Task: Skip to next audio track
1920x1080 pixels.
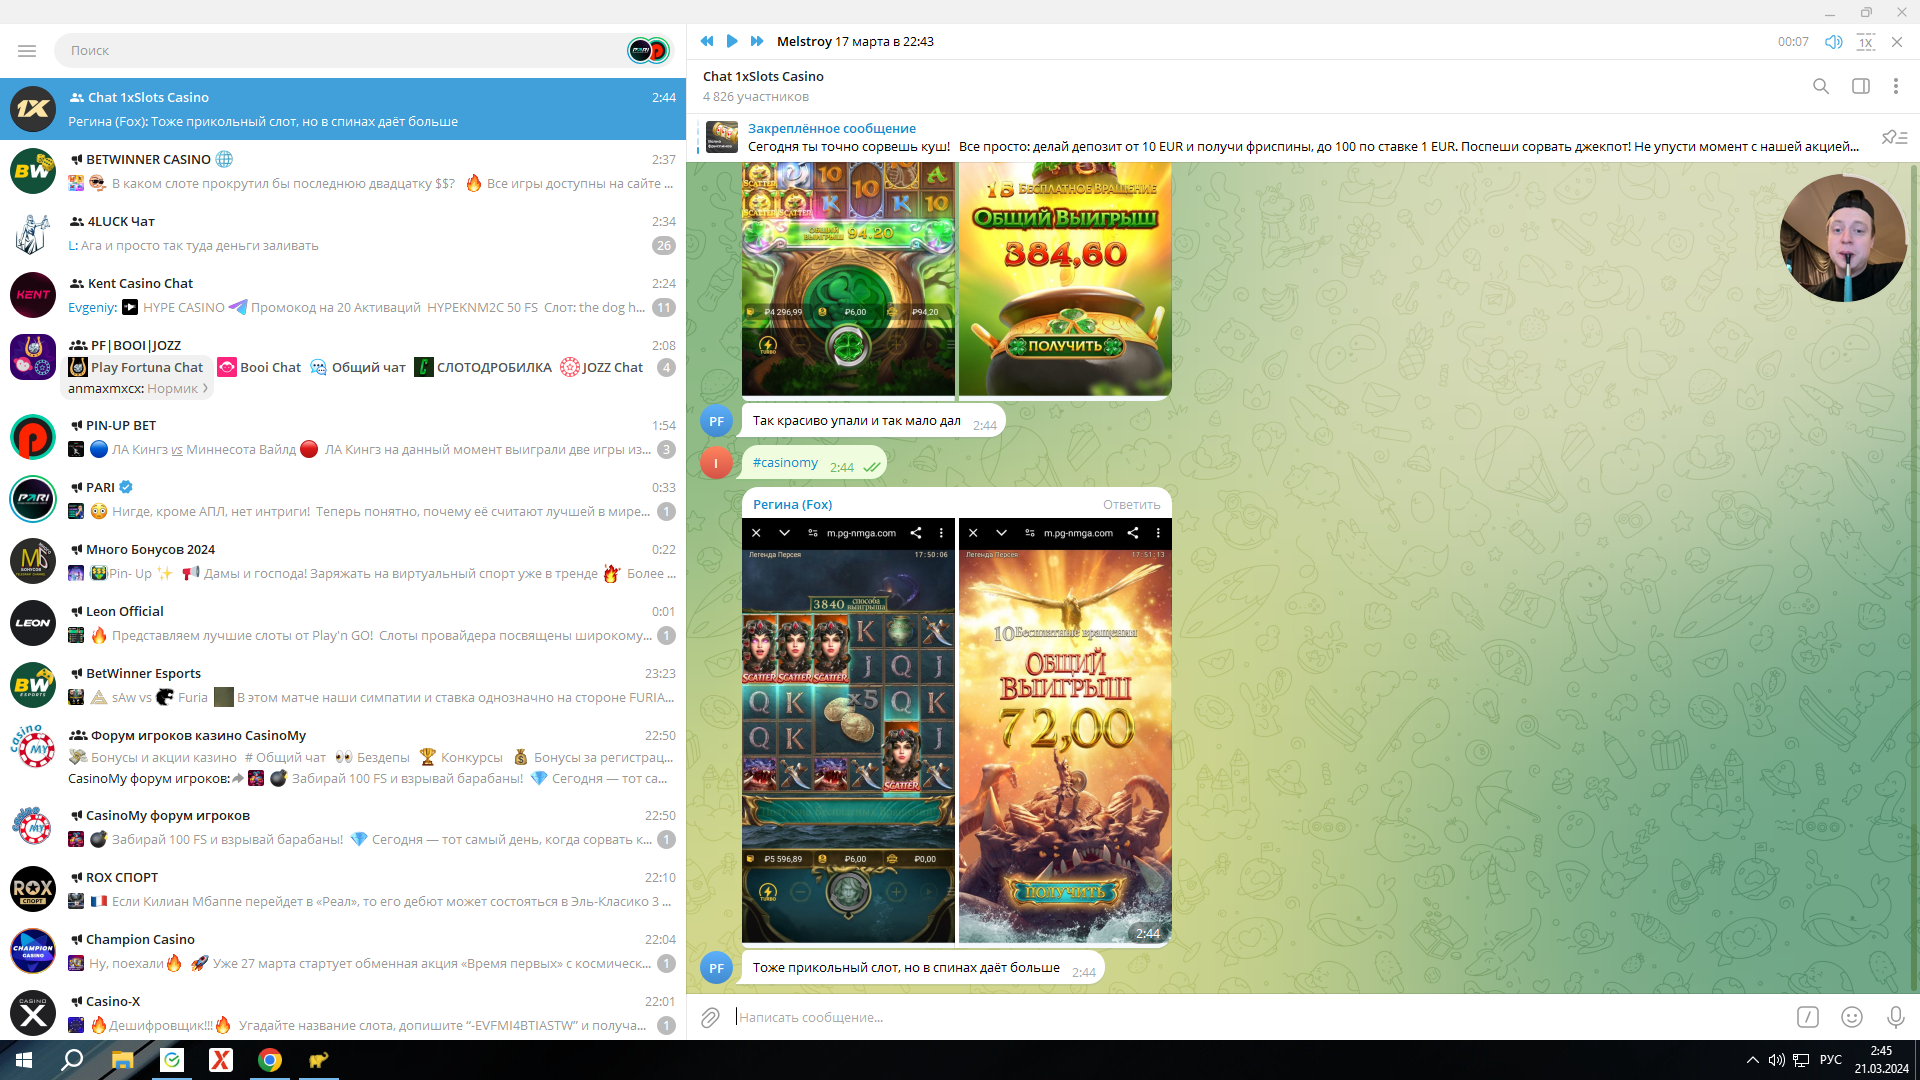Action: (757, 41)
